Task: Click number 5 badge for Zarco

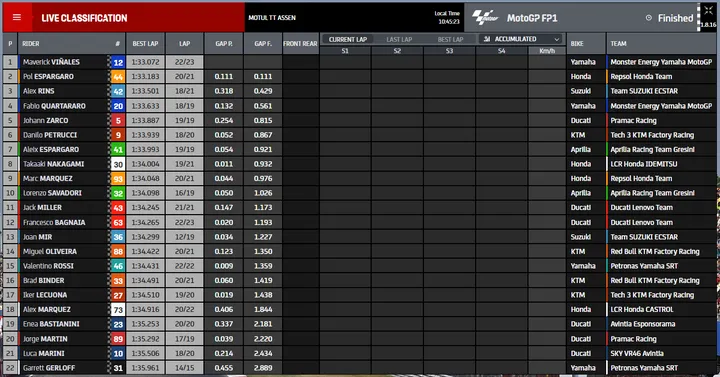Action: click(x=118, y=120)
